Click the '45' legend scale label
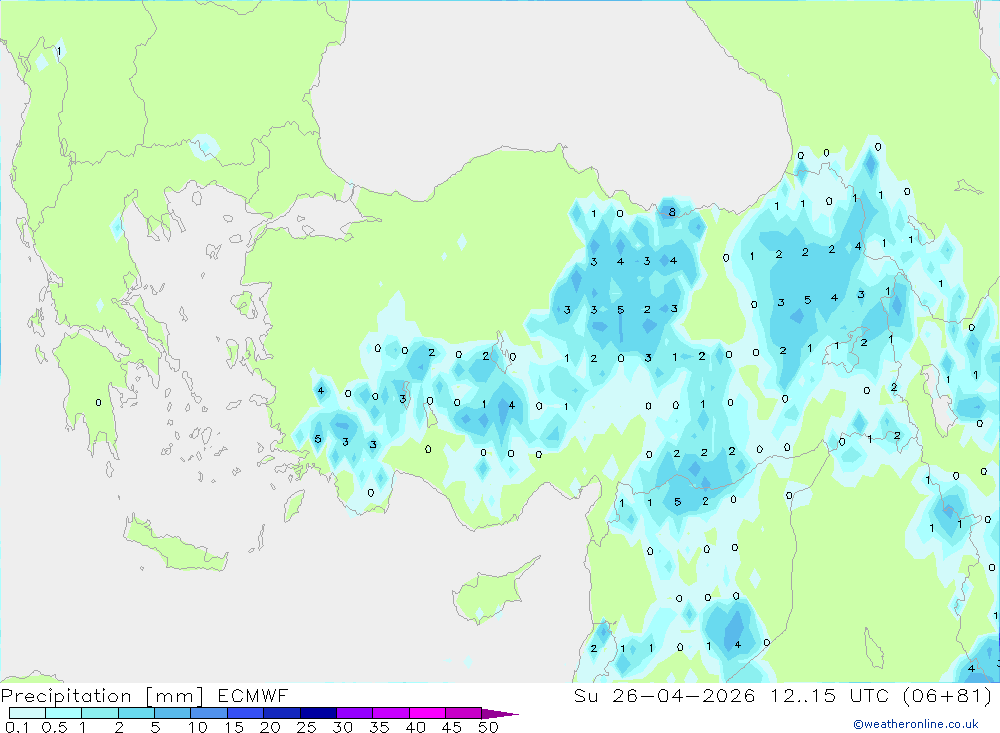Viewport: 1000px width, 733px height. (x=452, y=727)
